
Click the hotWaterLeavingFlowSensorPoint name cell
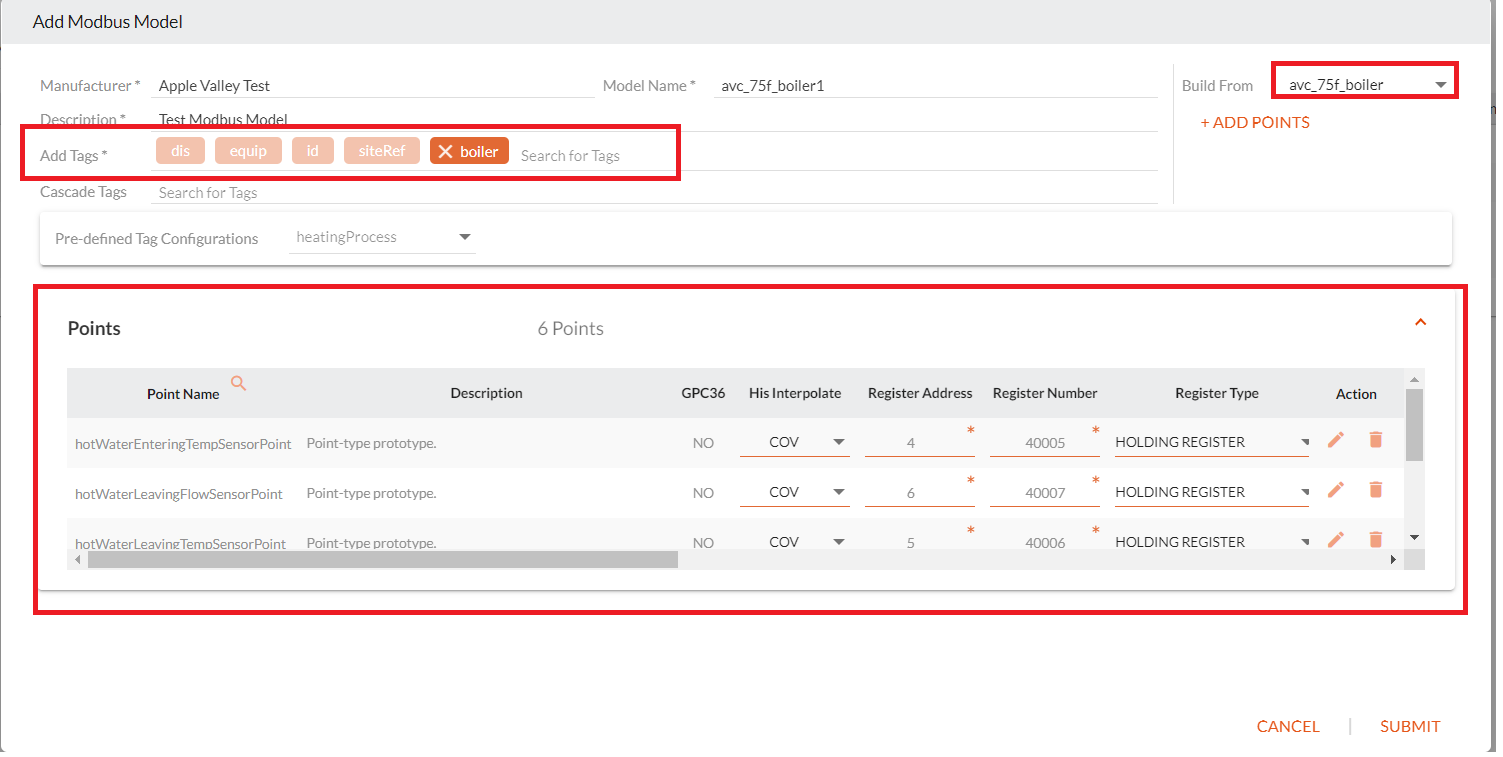tap(179, 493)
